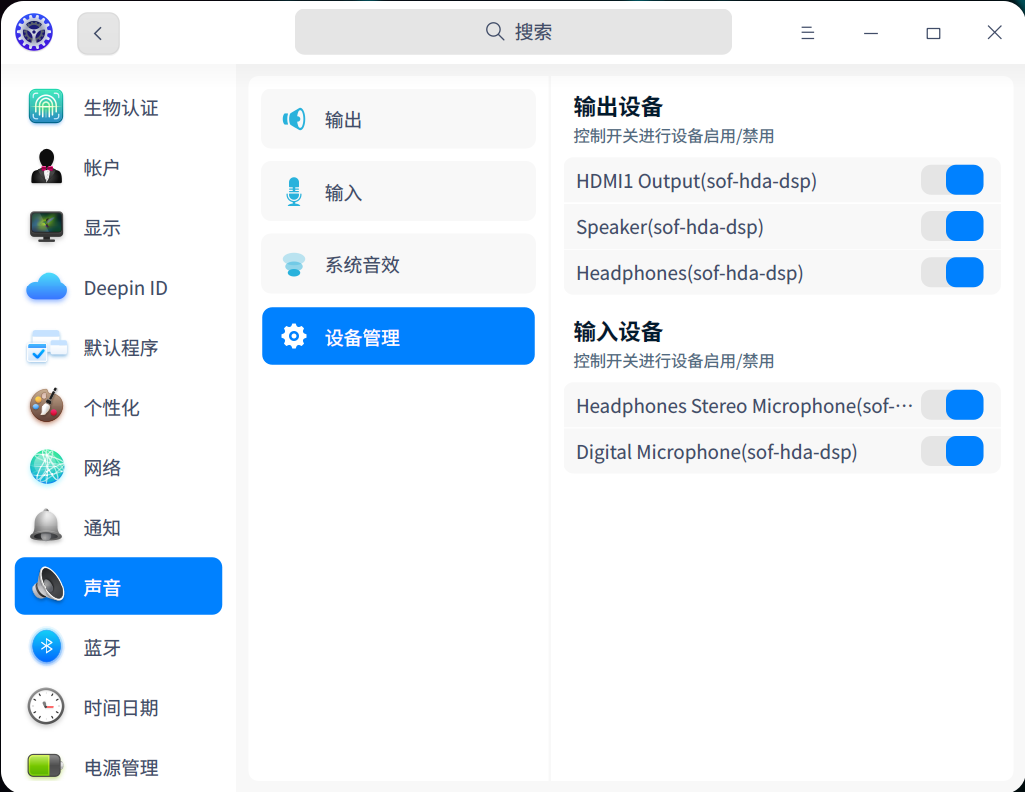
Task: Disable Headphones(sof-hda-dsp) output toggle
Action: 952,272
